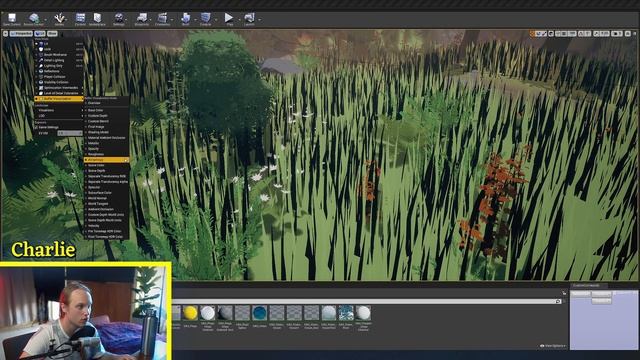Open the Landscape LOD submenu

[x=59, y=116]
